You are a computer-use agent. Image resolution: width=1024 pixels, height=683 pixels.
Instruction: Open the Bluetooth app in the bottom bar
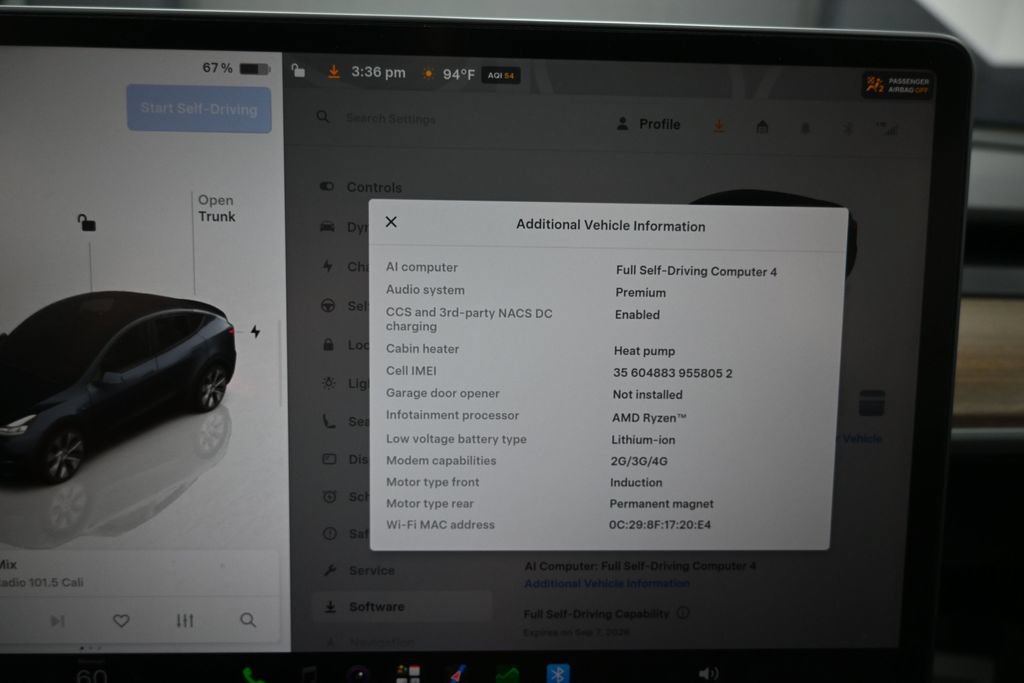tap(558, 674)
